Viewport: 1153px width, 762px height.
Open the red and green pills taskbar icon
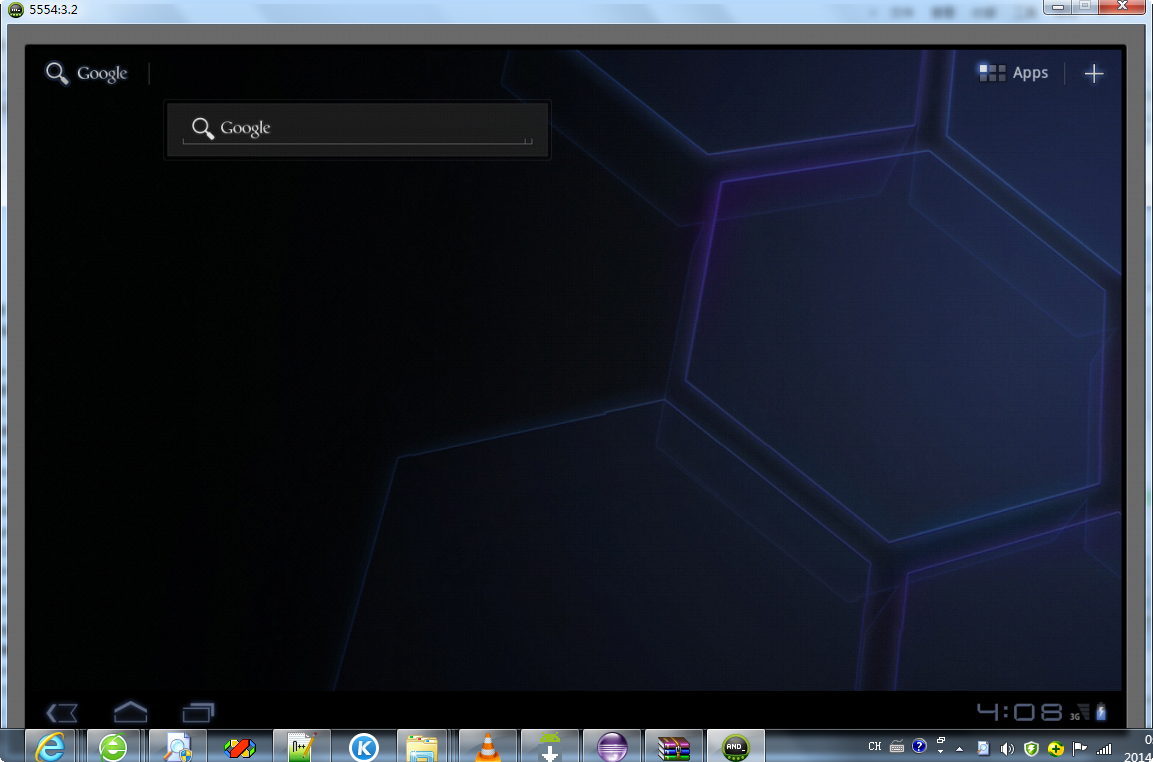(240, 747)
